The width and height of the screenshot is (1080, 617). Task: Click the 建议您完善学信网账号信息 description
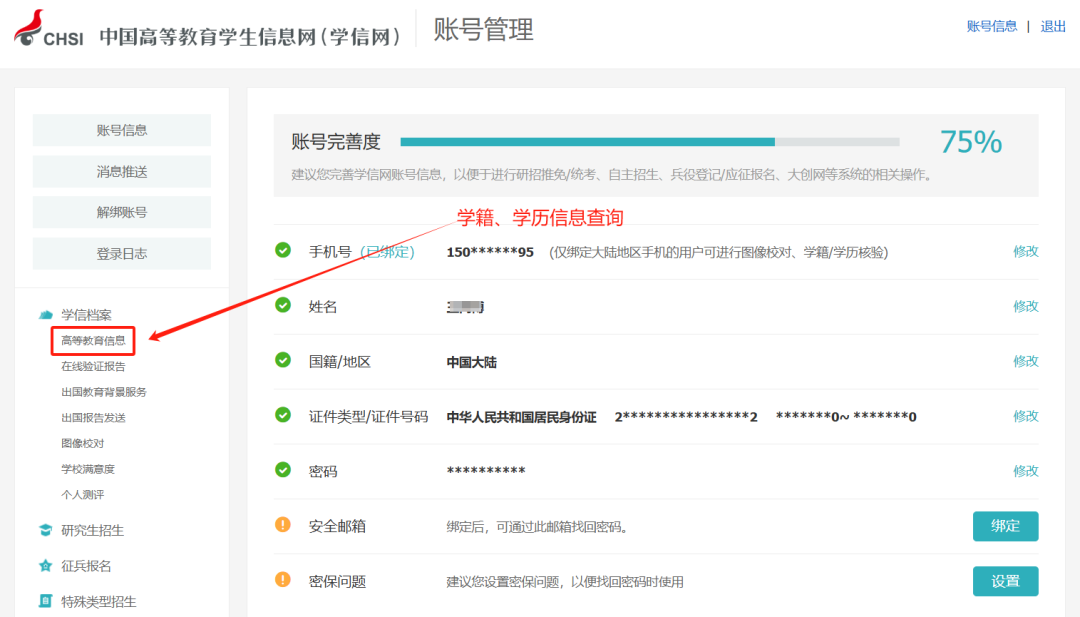click(612, 174)
